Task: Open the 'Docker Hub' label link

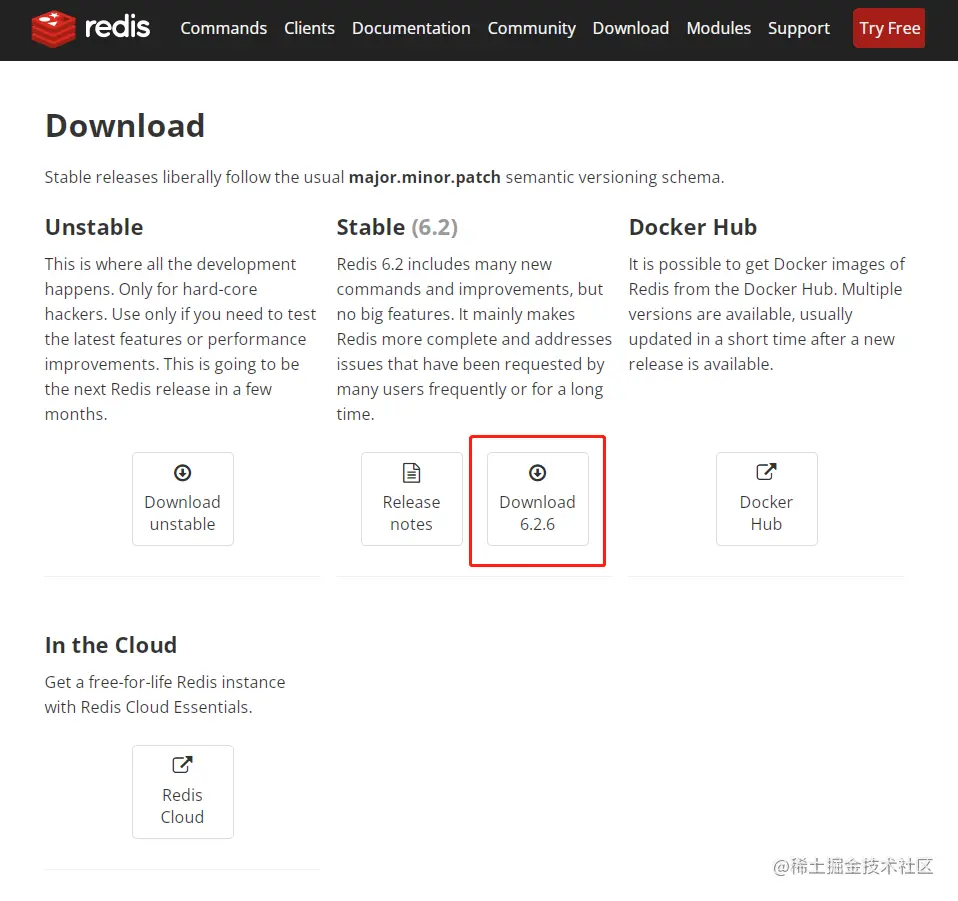Action: [766, 513]
